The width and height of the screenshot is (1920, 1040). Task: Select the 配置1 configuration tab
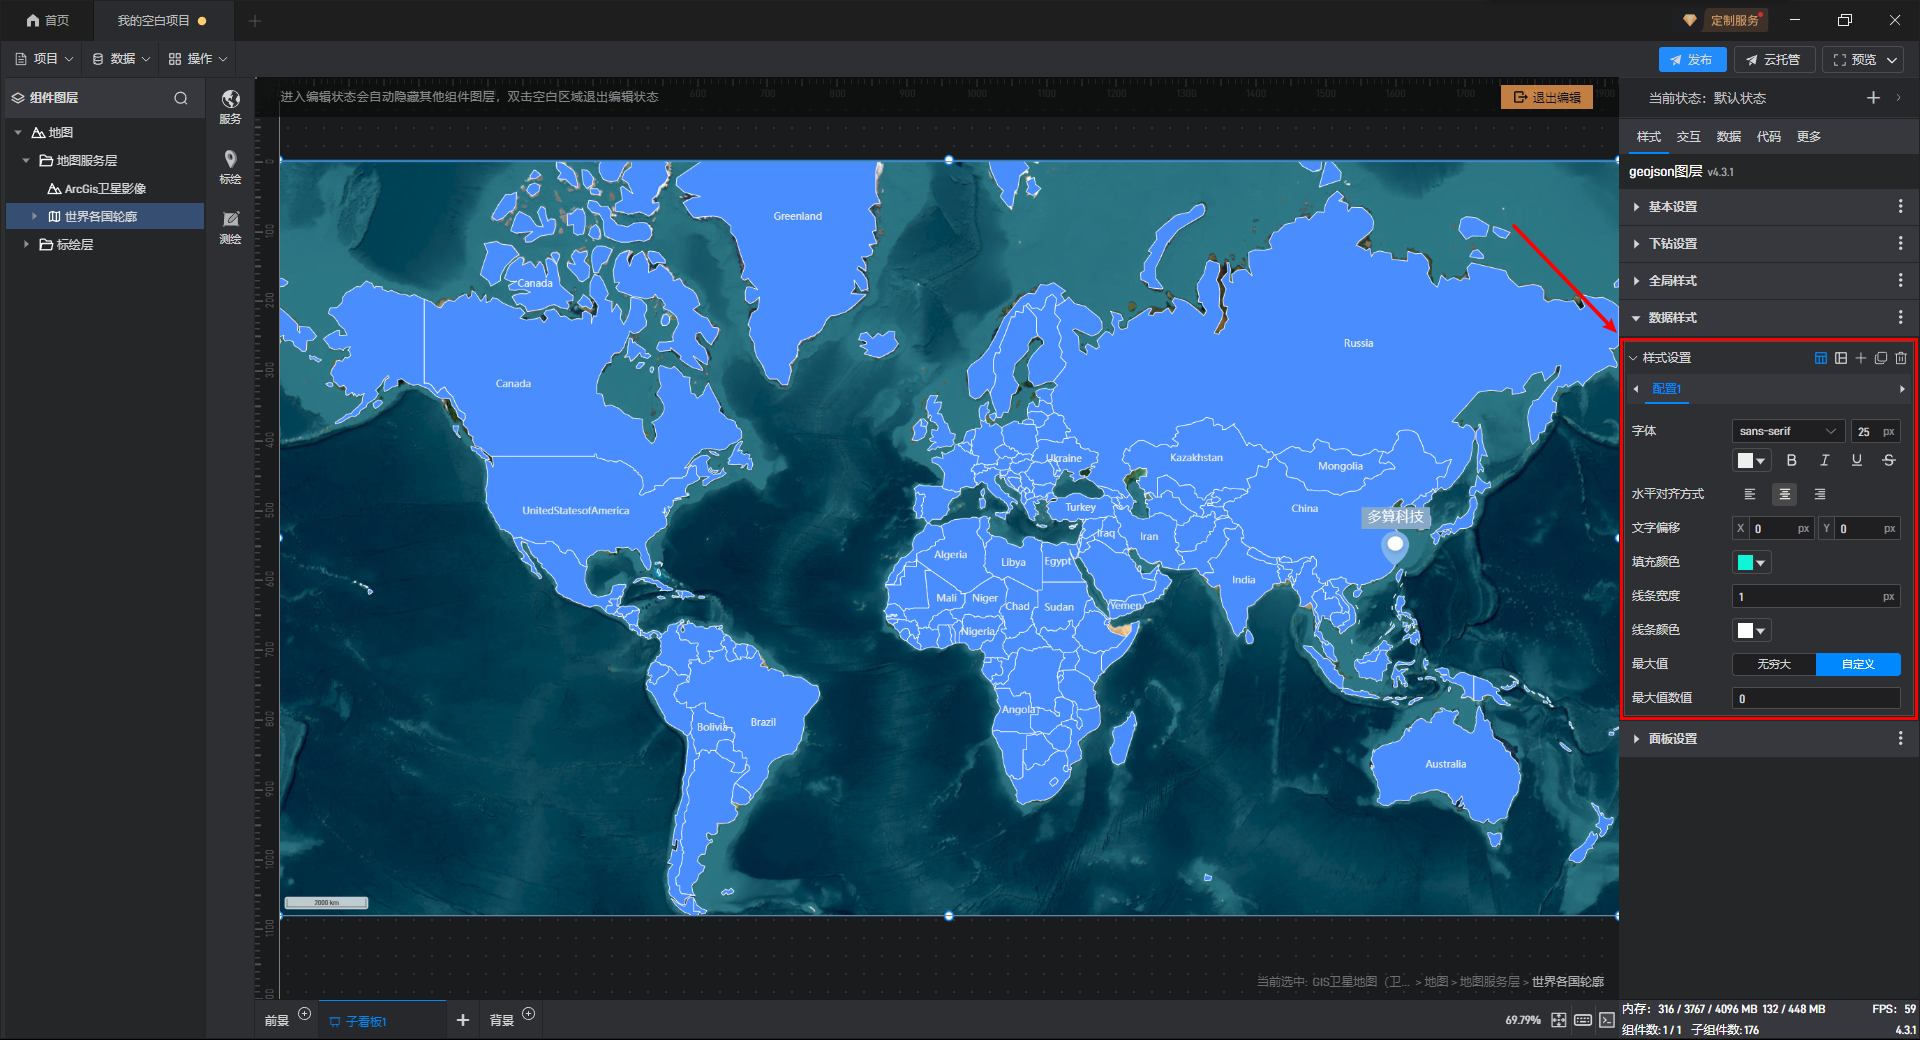coord(1666,389)
